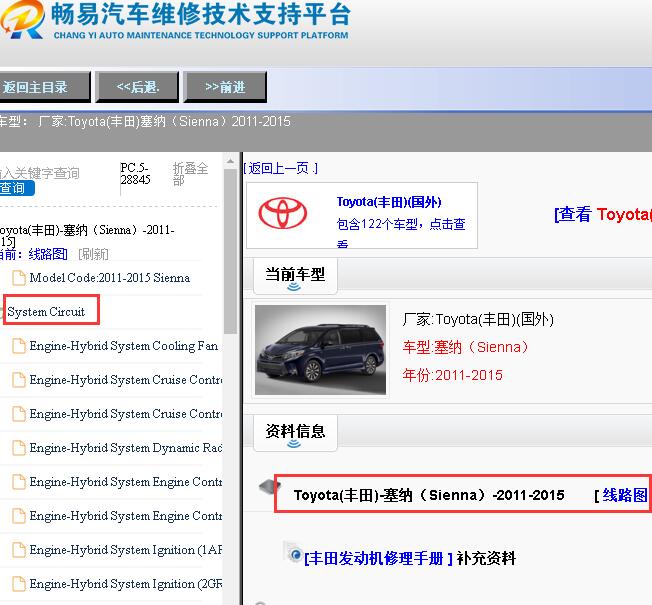The height and width of the screenshot is (605, 652).
Task: Click the [刷新] refresh link
Action: (93, 254)
